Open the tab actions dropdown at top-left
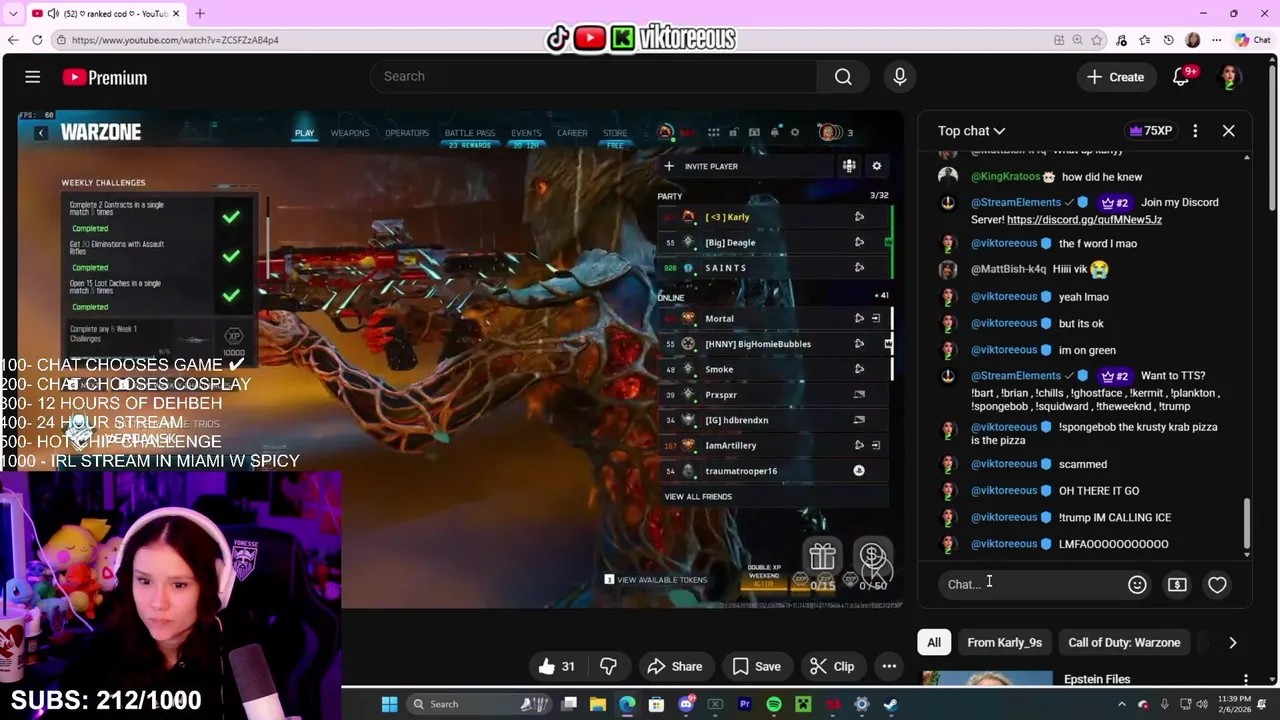This screenshot has width=1280, height=720. pos(12,13)
